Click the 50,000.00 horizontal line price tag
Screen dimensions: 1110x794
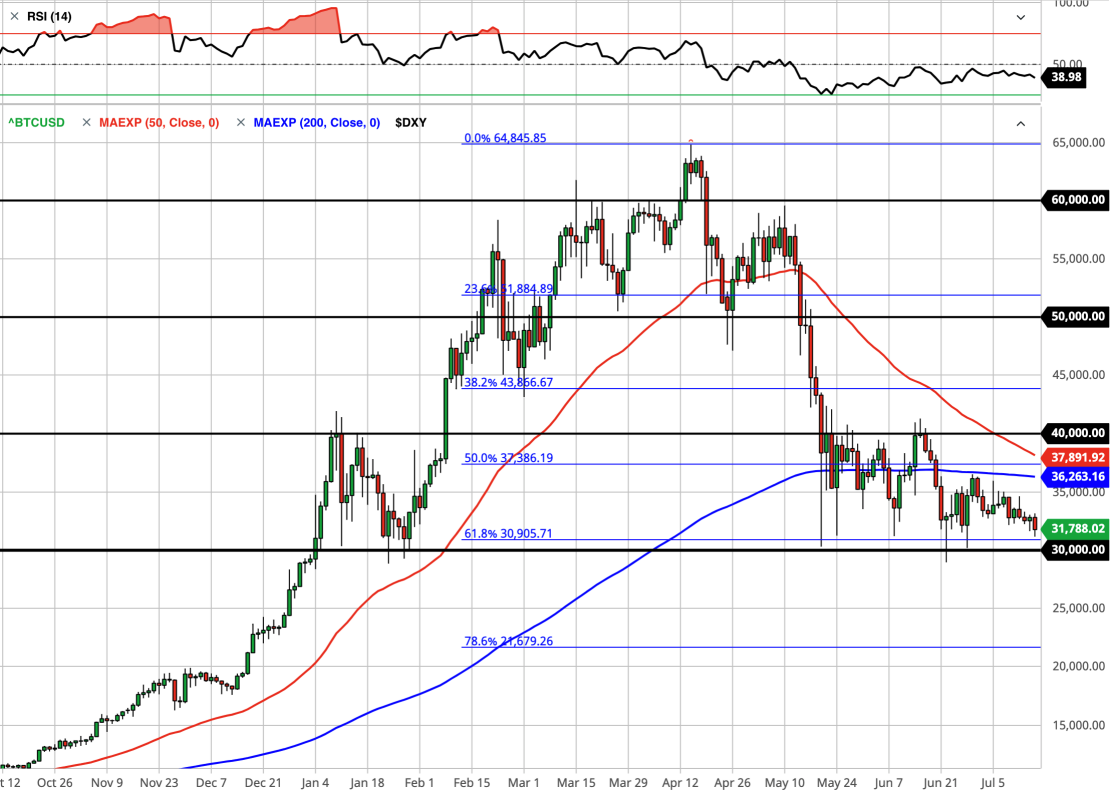click(x=1075, y=316)
